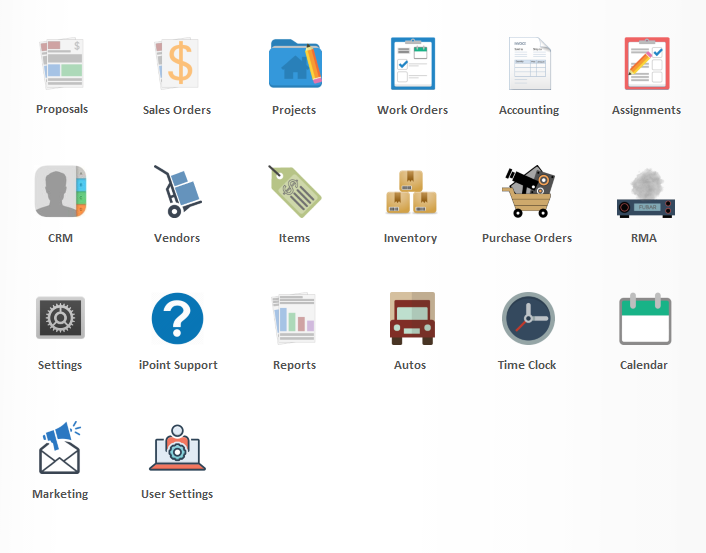Click the Calendar label text
The height and width of the screenshot is (553, 706).
tap(644, 365)
